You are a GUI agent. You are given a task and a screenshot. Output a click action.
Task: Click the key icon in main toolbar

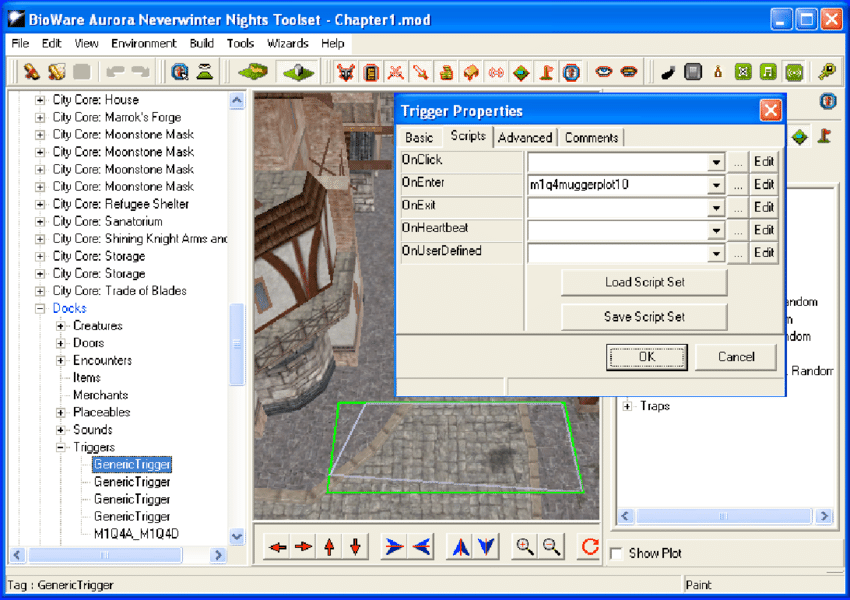tap(826, 72)
